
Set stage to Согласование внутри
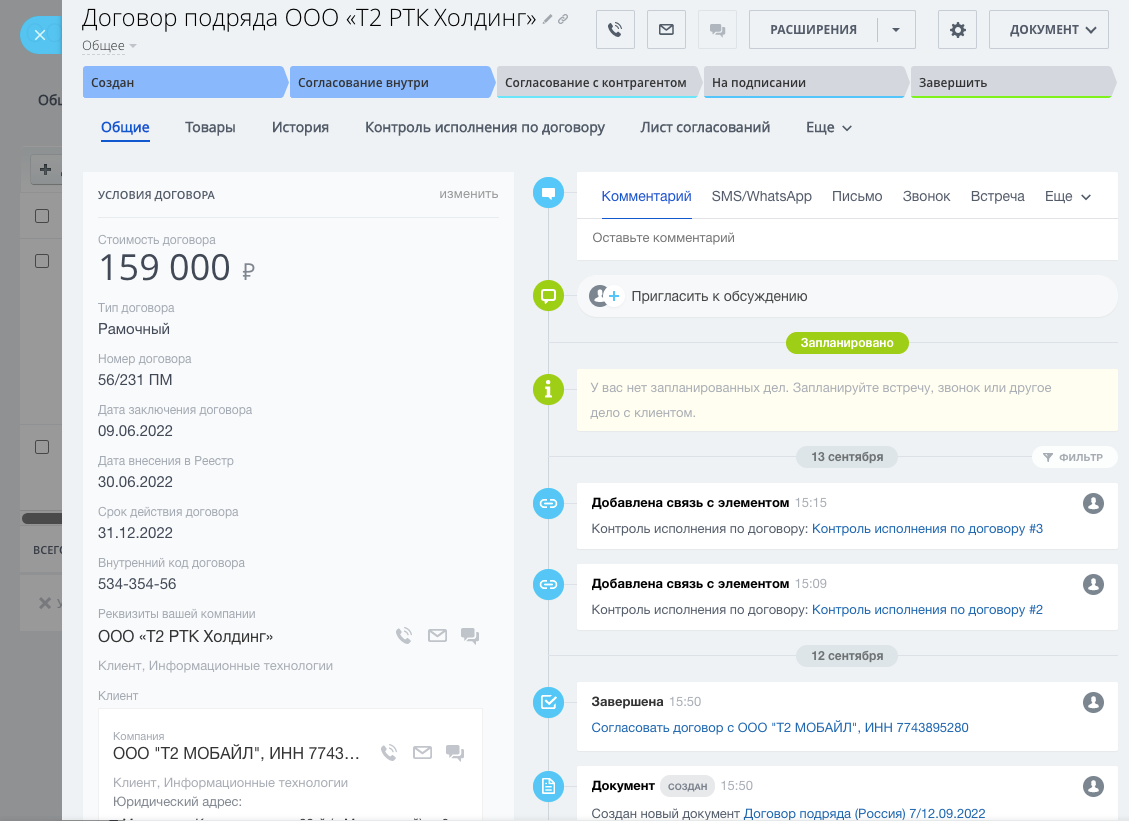pyautogui.click(x=391, y=82)
